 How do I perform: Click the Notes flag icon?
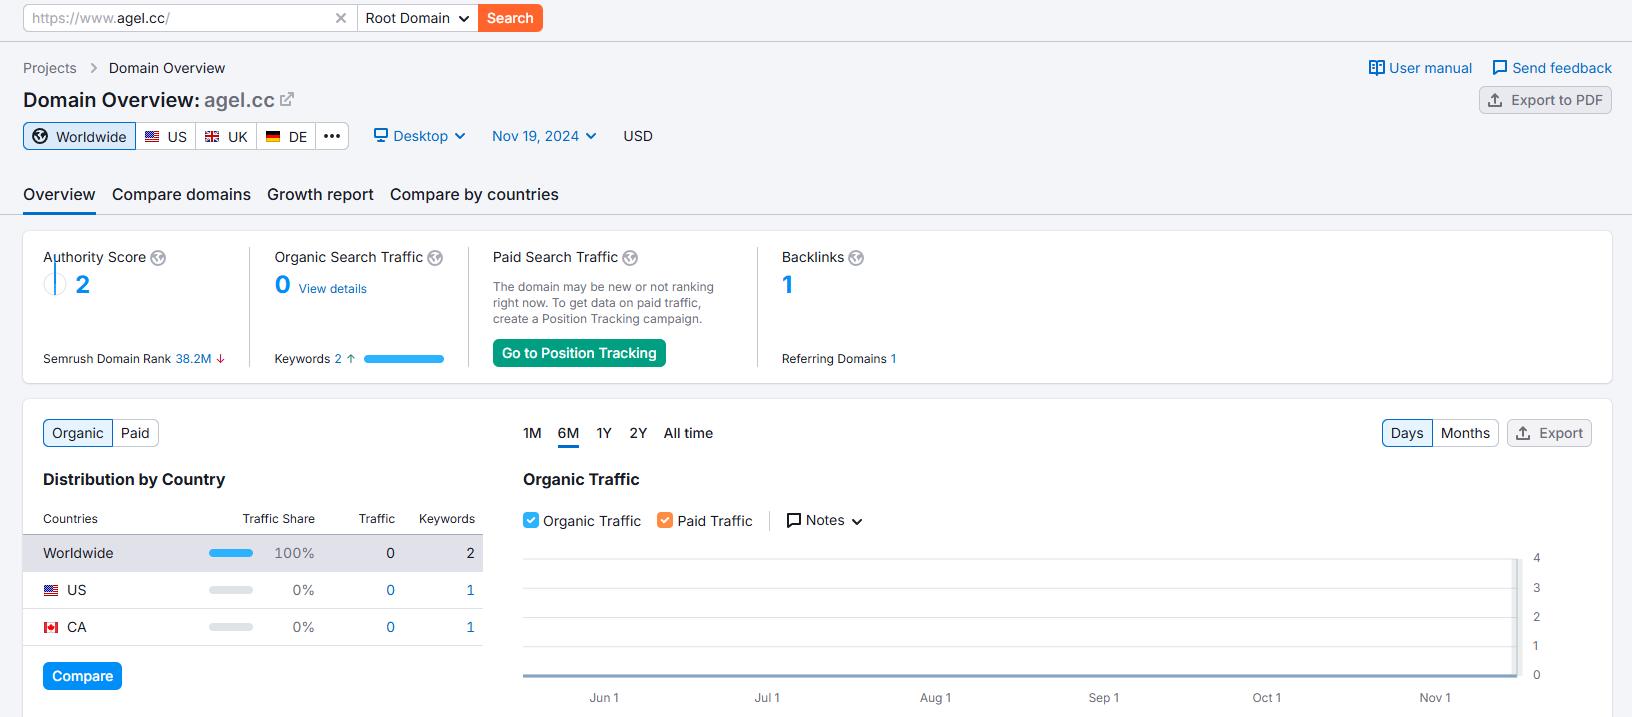pyautogui.click(x=794, y=521)
